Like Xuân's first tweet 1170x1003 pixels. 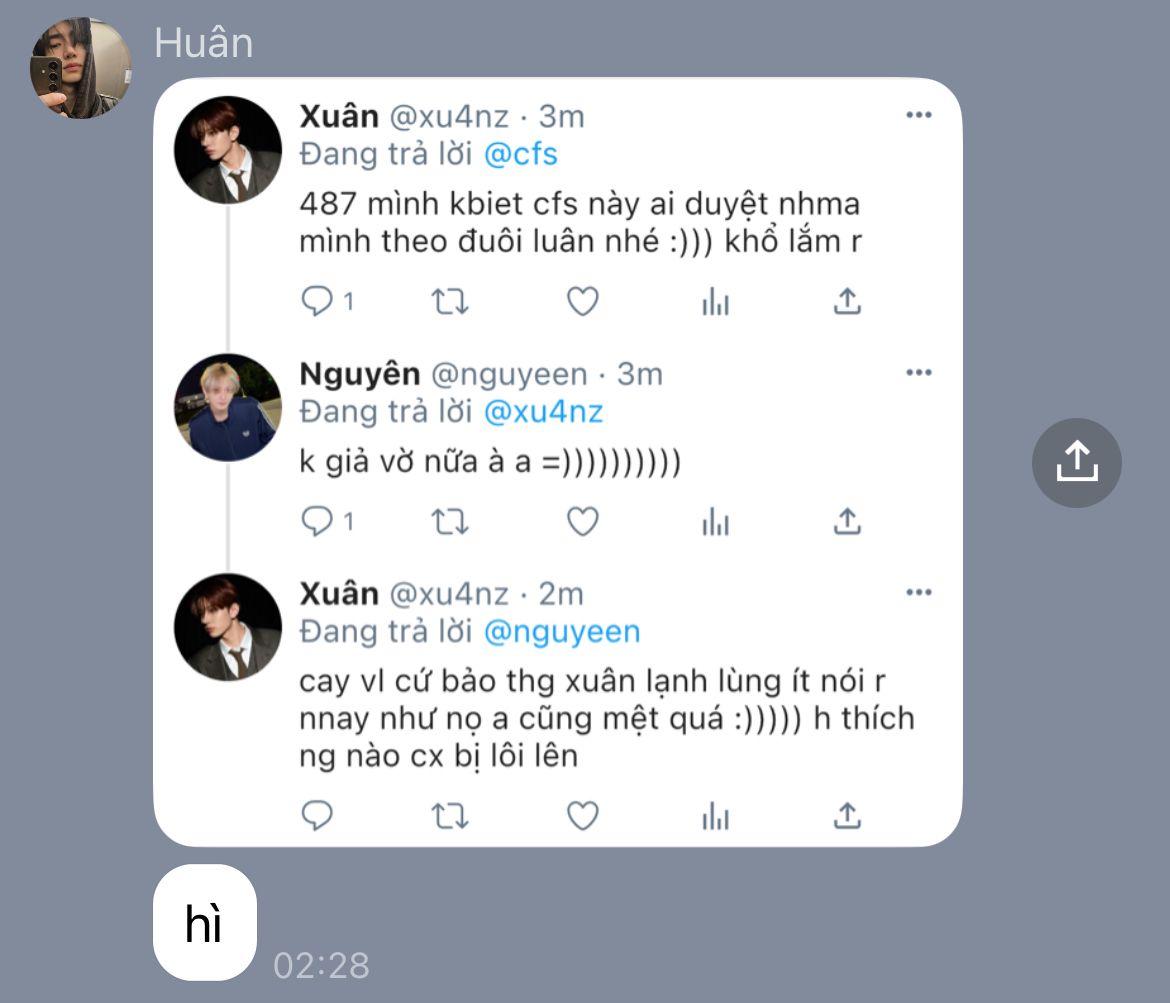[582, 301]
